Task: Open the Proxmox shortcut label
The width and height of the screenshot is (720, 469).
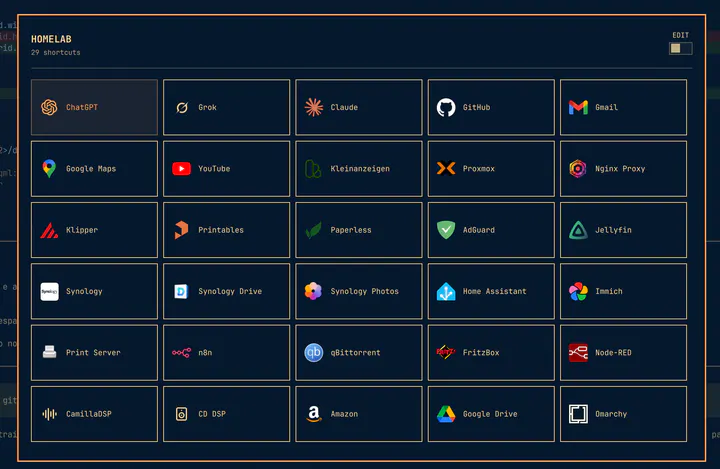Action: (x=478, y=169)
